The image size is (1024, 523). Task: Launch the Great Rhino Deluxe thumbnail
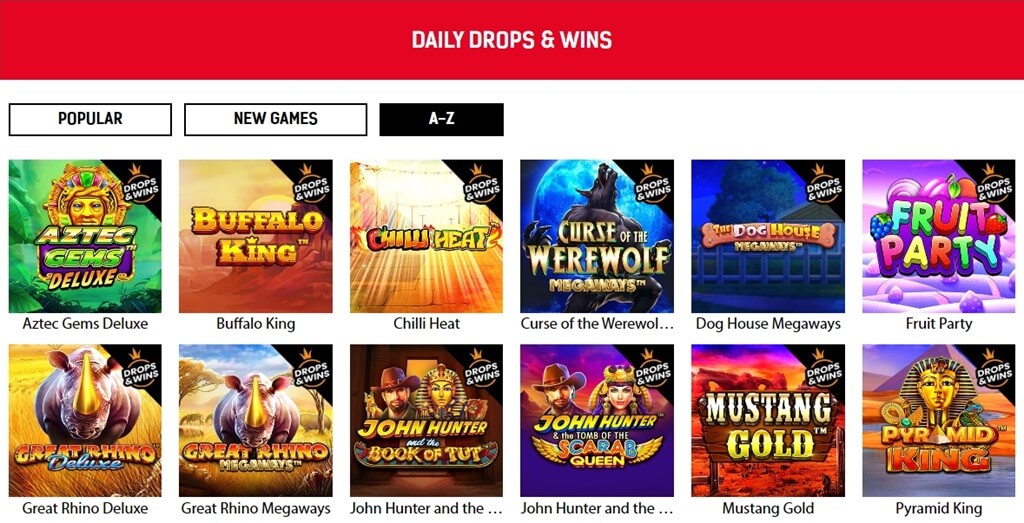[x=85, y=420]
